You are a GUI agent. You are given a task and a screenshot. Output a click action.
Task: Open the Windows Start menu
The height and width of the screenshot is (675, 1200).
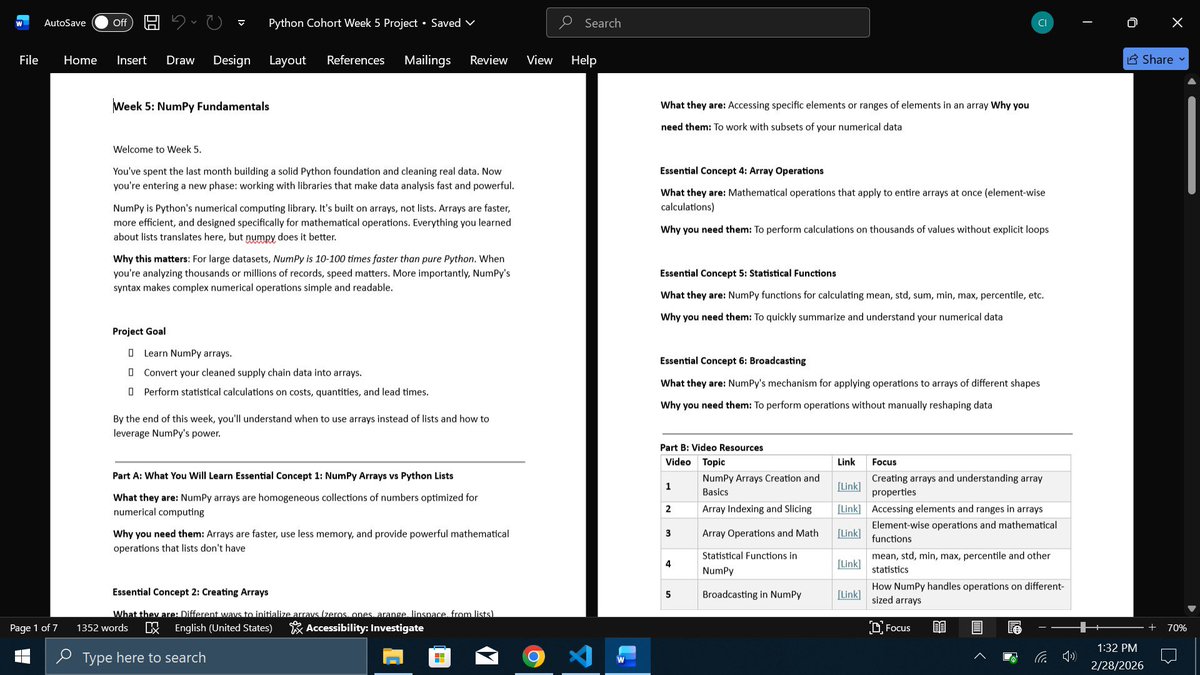(23, 657)
